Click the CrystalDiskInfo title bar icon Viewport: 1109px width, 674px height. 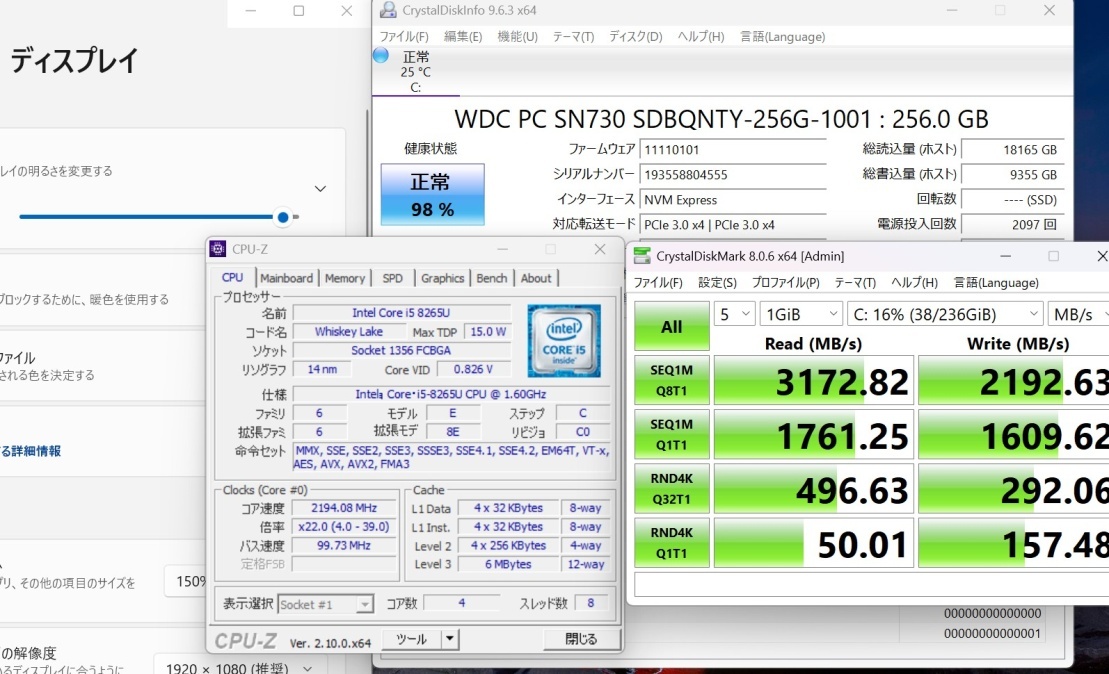[x=388, y=10]
